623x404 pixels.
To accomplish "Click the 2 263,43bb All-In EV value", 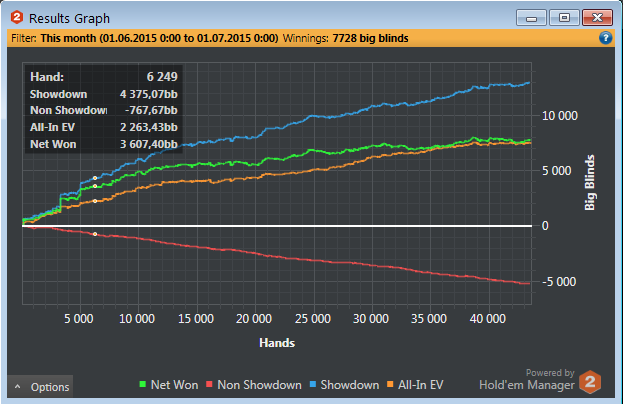I will [149, 127].
